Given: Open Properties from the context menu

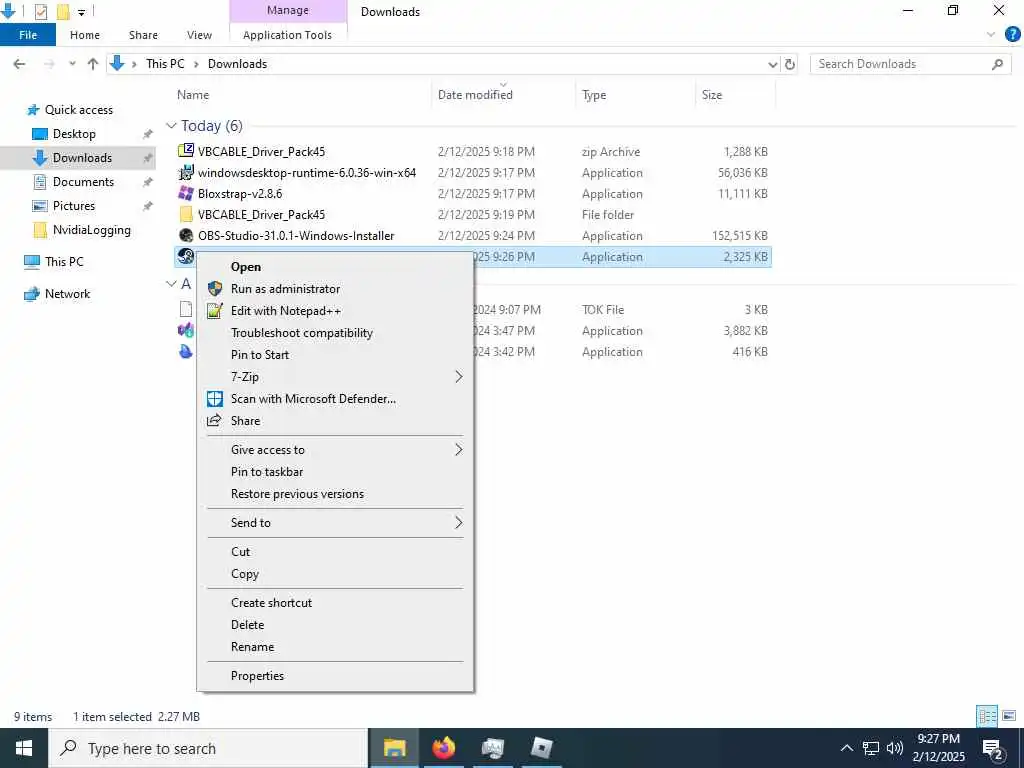Looking at the screenshot, I should 257,676.
